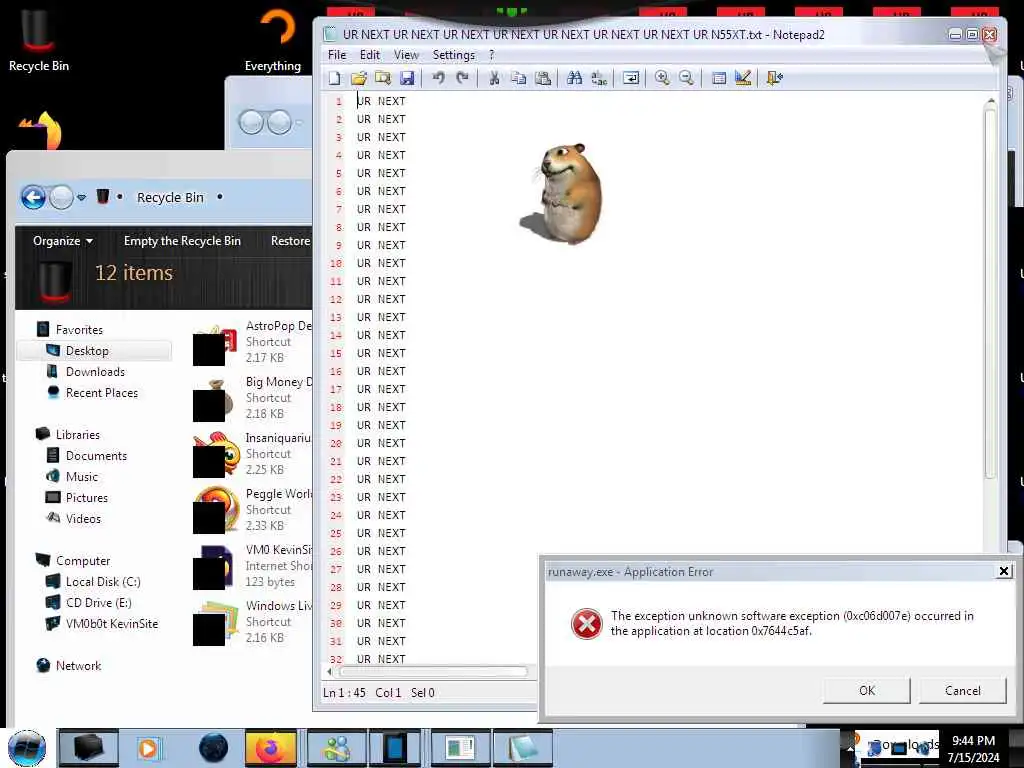The width and height of the screenshot is (1024, 768).
Task: Click the Exit icon in Notepad2 toolbar
Action: (x=775, y=78)
